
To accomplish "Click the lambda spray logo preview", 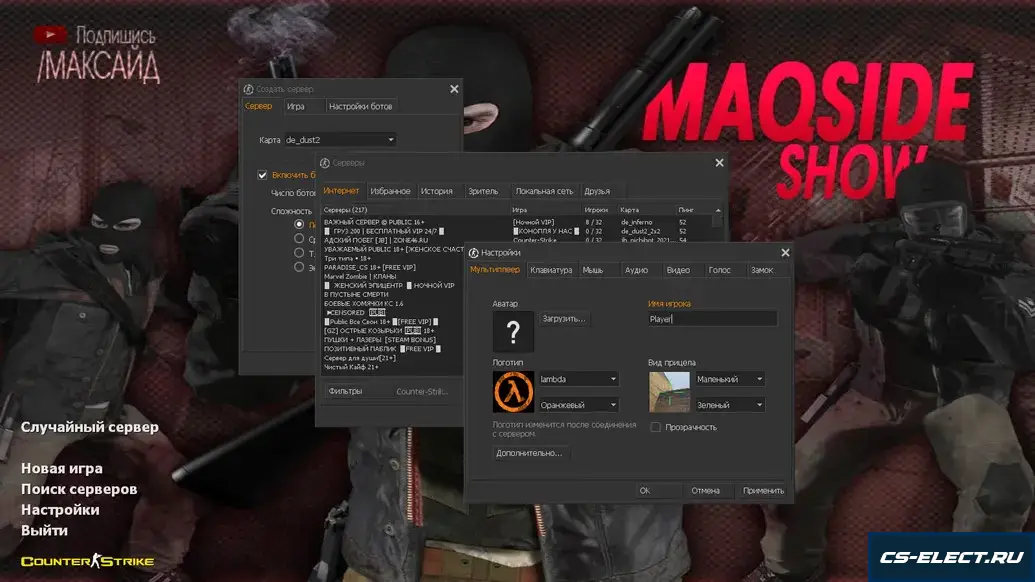I will [x=513, y=392].
